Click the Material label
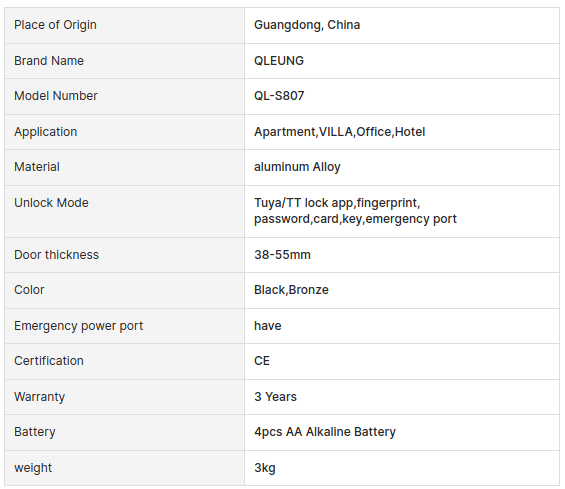Image resolution: width=565 pixels, height=489 pixels. [x=37, y=167]
